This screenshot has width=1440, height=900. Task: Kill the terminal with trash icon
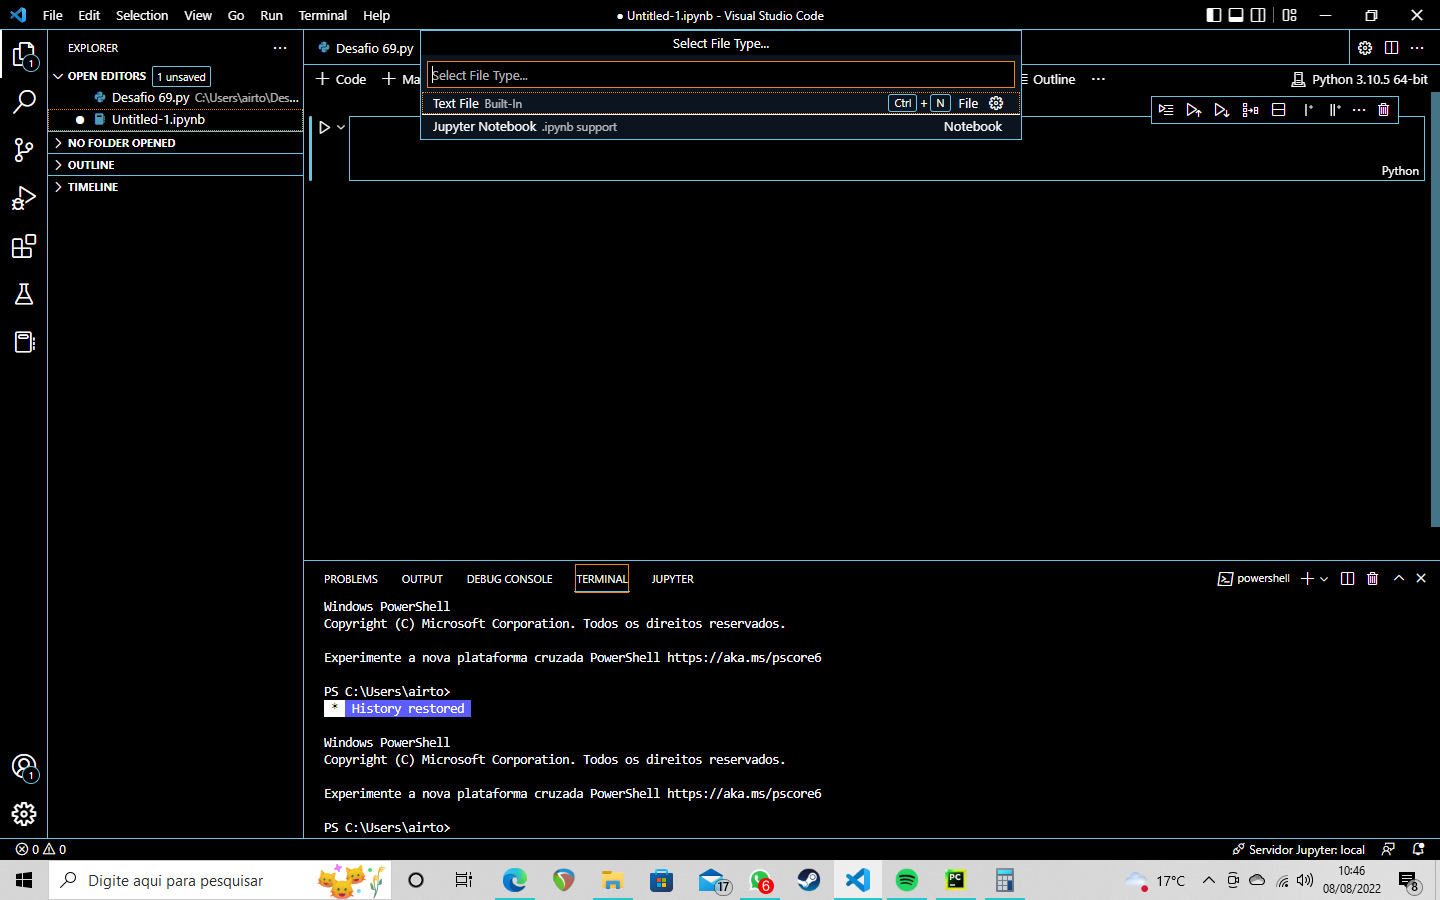[1373, 578]
